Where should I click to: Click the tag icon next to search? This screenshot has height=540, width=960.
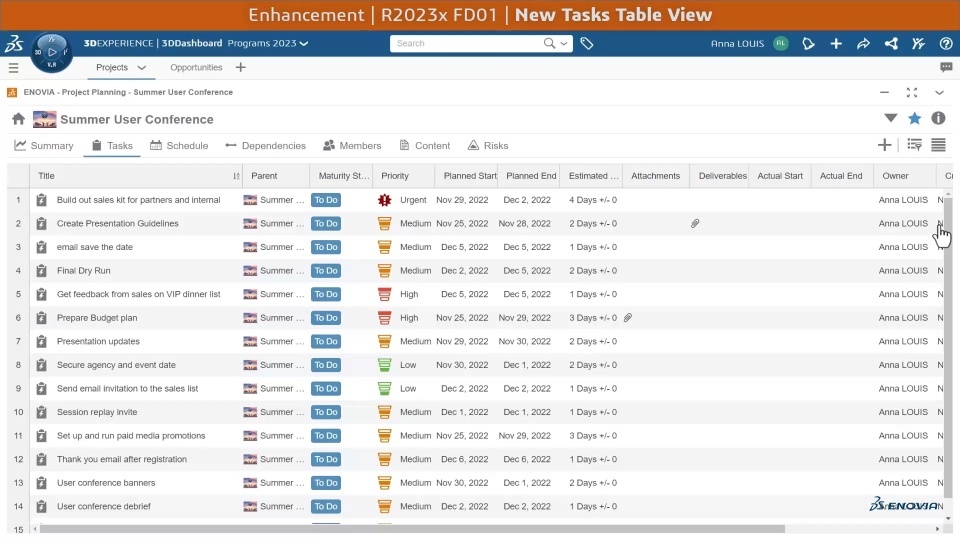pos(587,43)
